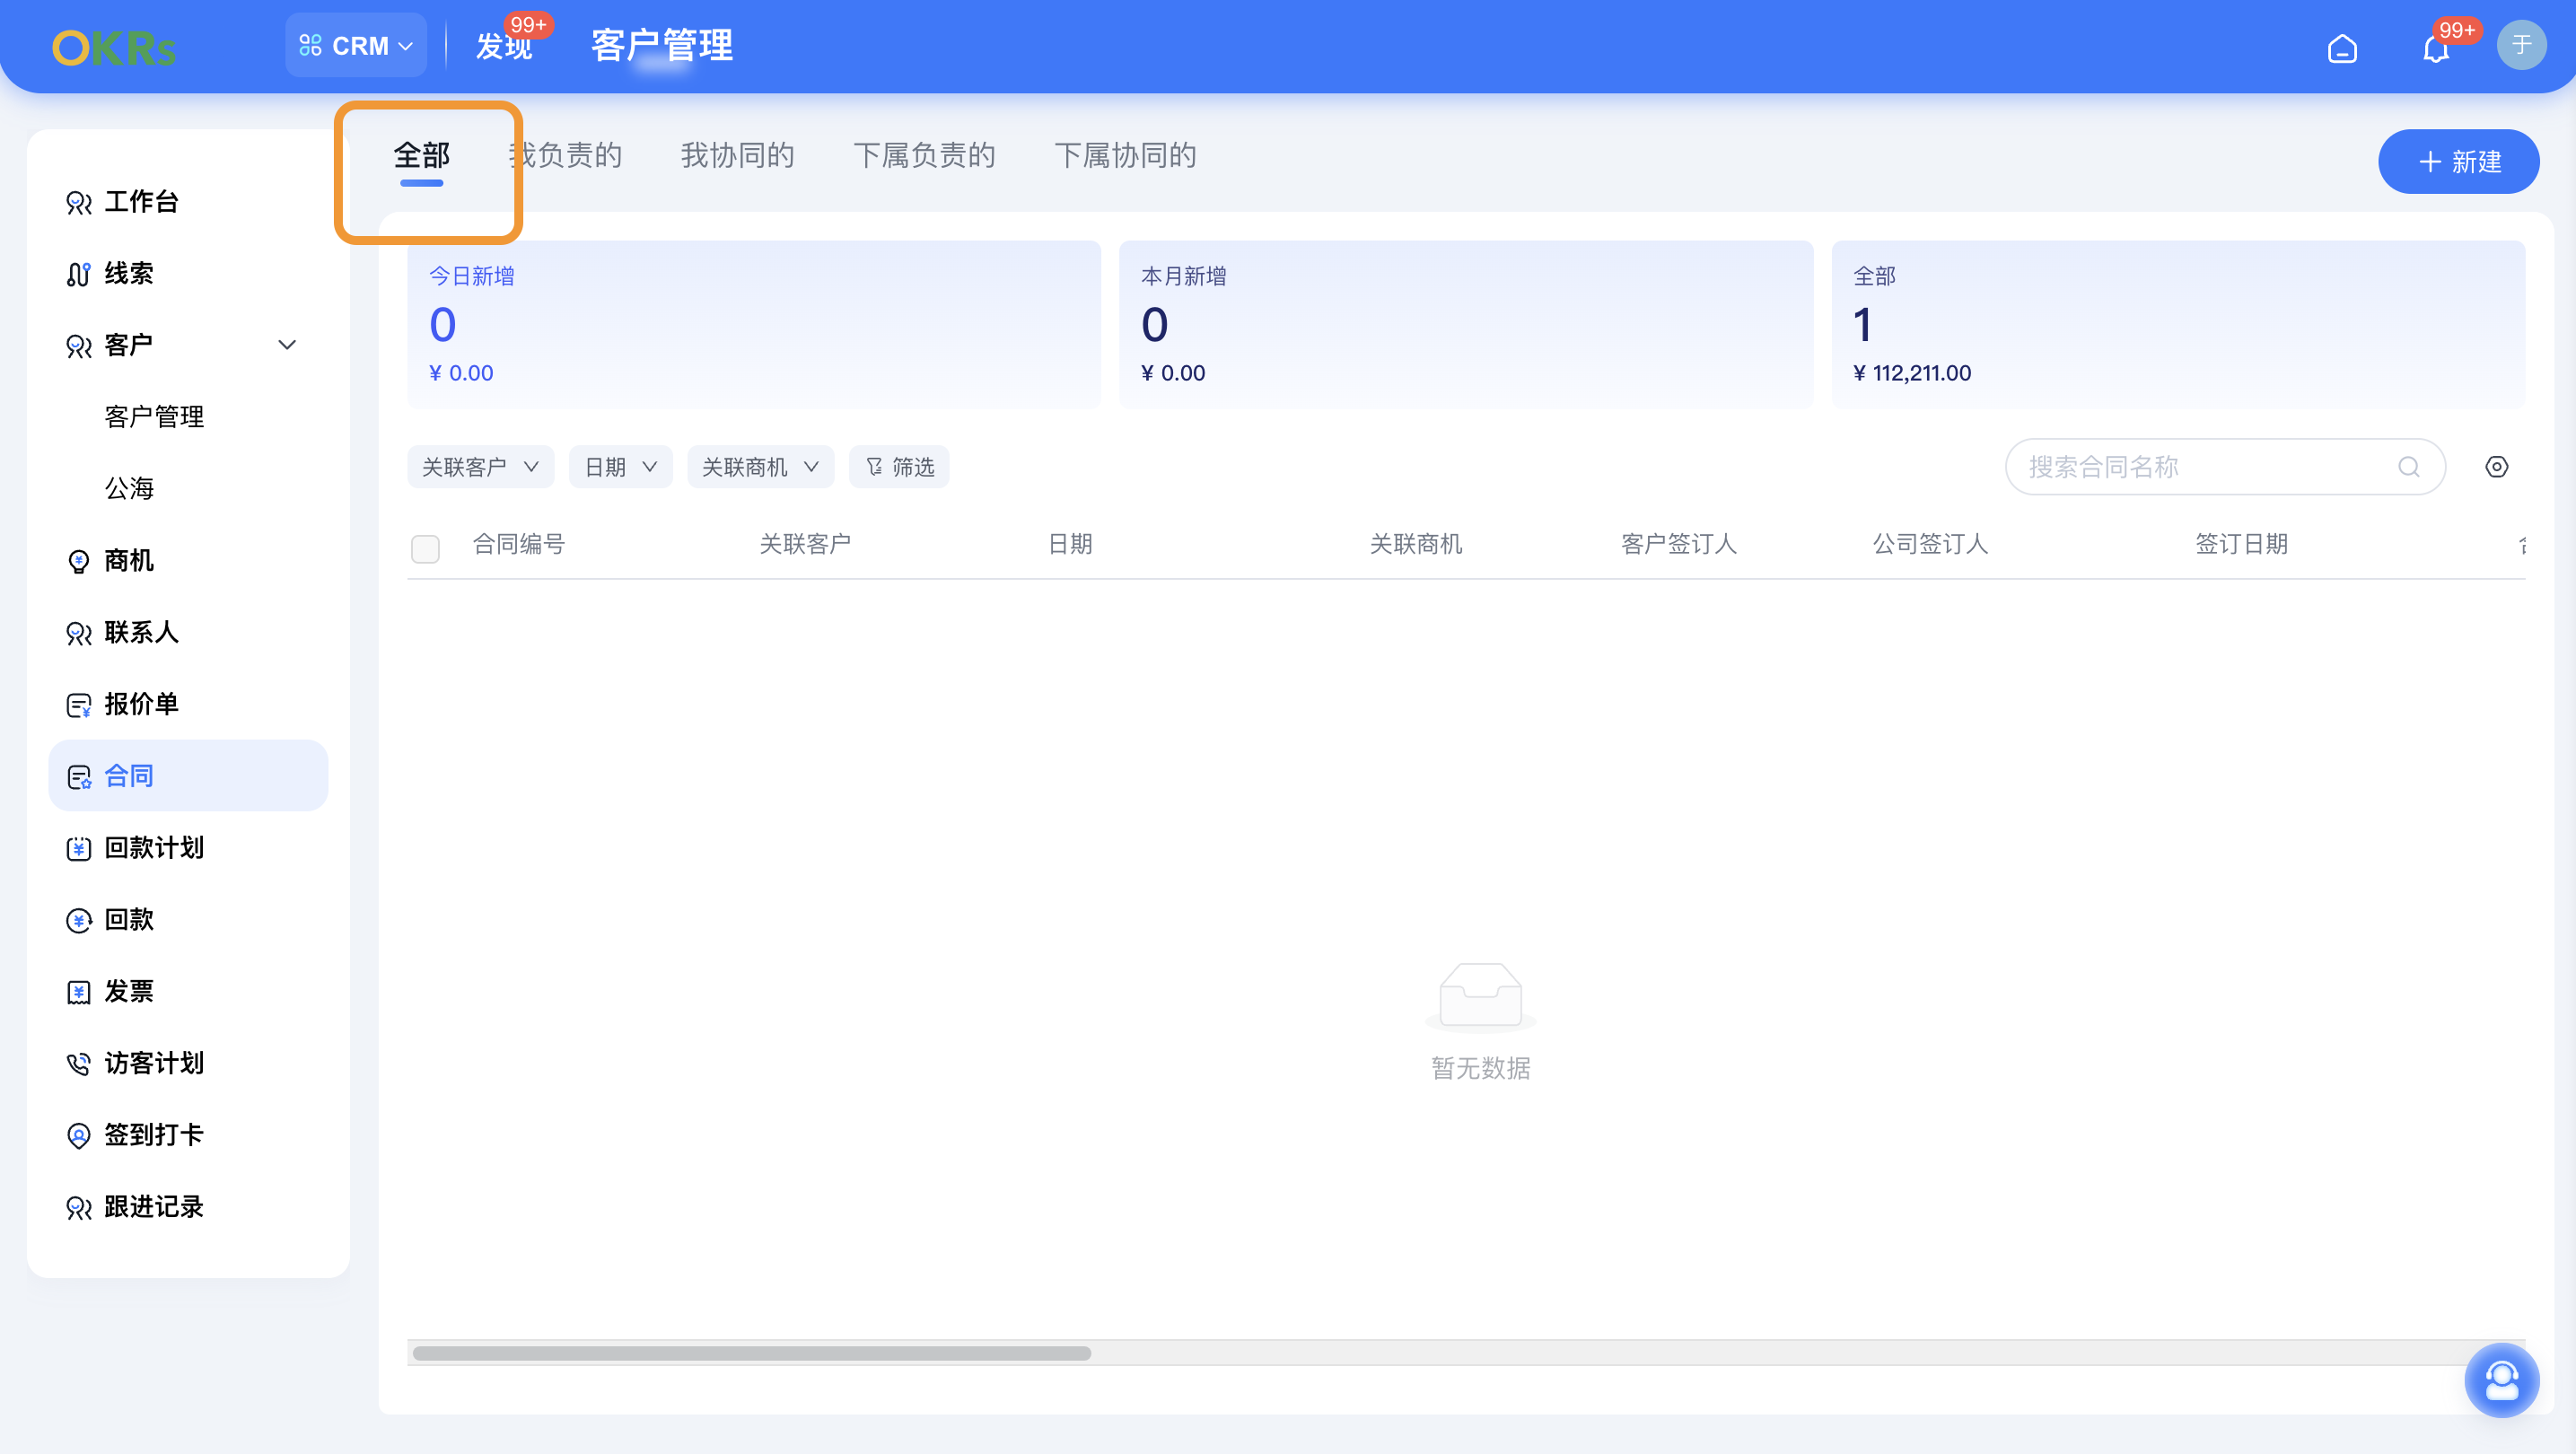Click the 工作台 sidebar icon
This screenshot has height=1454, width=2576.
coord(78,202)
